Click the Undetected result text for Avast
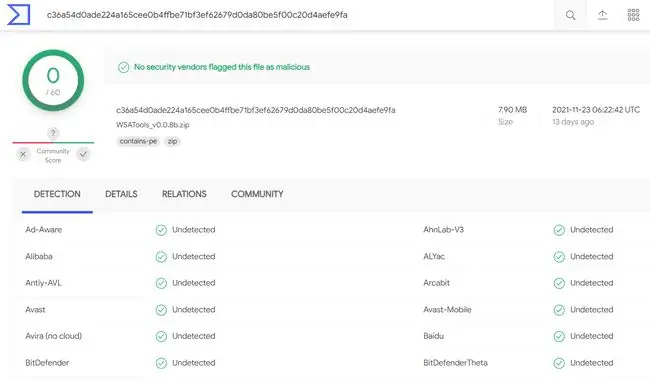 [x=194, y=309]
